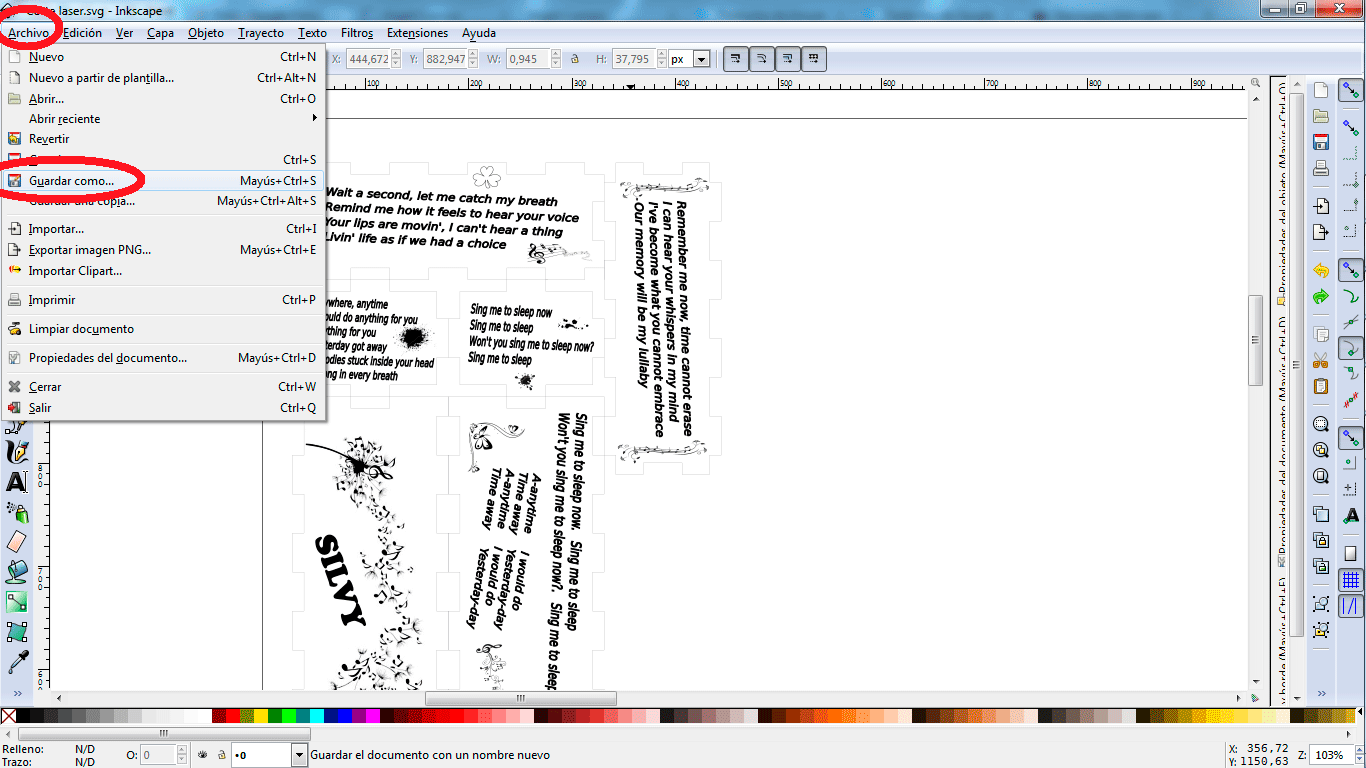Image resolution: width=1366 pixels, height=768 pixels.
Task: Select the Eraser tool
Action: (x=17, y=541)
